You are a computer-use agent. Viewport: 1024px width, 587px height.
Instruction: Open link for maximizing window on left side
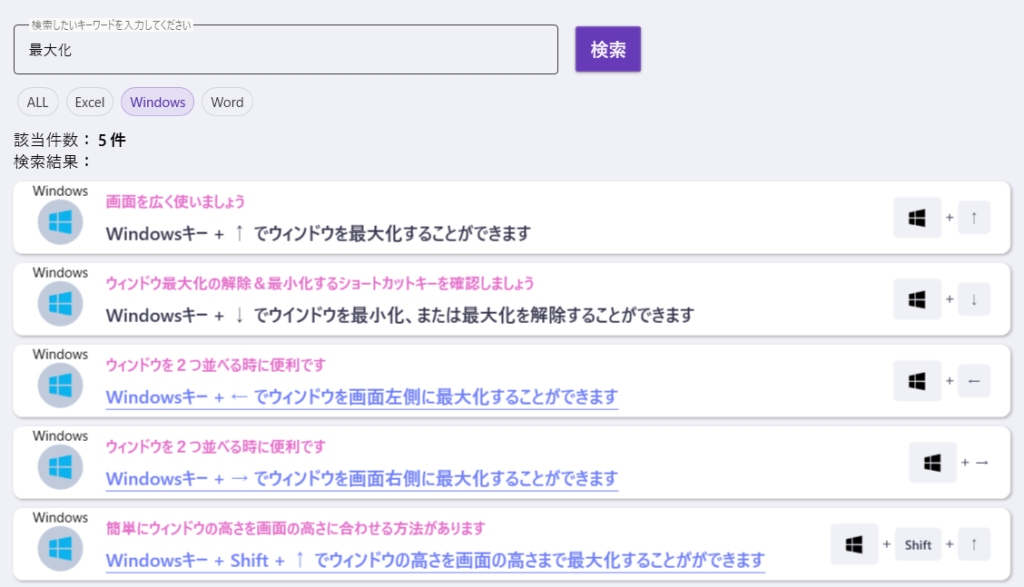[362, 397]
